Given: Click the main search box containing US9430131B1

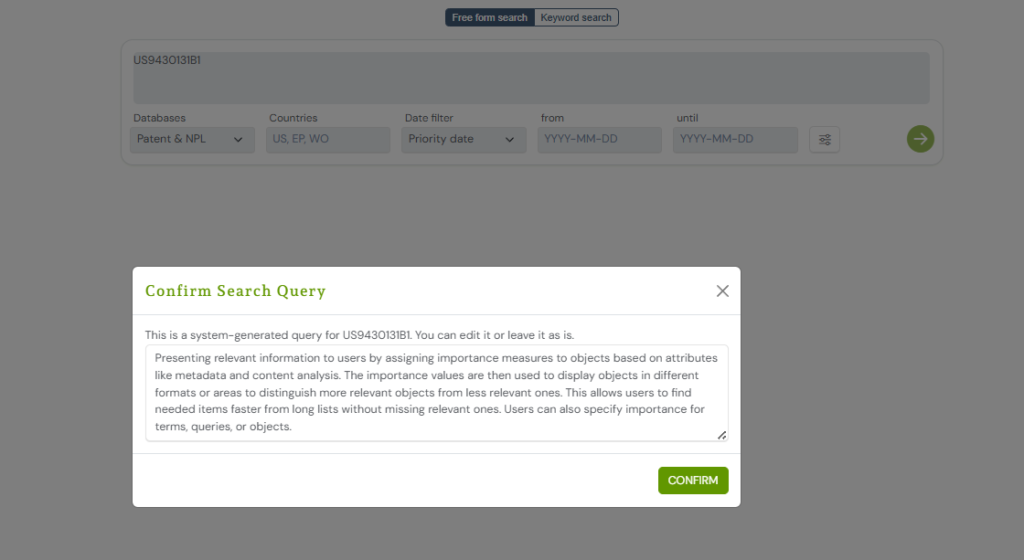Looking at the screenshot, I should [530, 78].
